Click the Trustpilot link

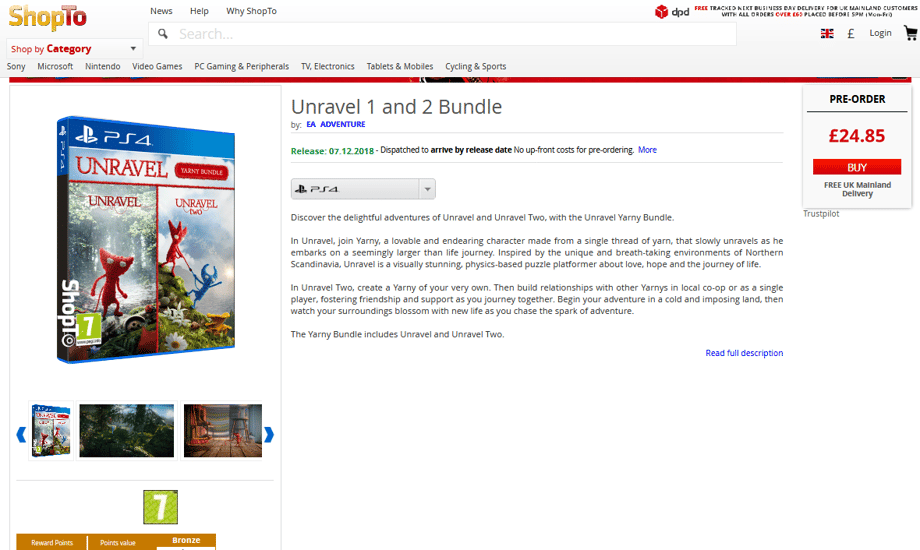[x=821, y=214]
